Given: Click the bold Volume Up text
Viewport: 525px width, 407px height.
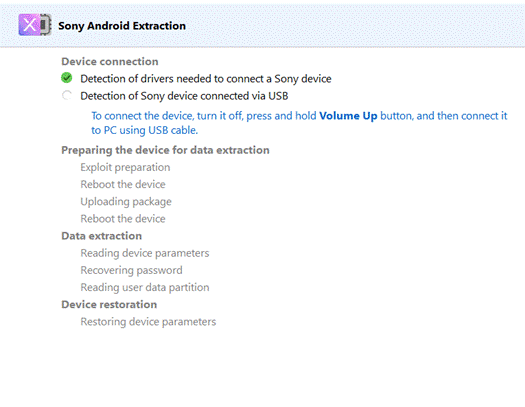Looking at the screenshot, I should pos(348,116).
